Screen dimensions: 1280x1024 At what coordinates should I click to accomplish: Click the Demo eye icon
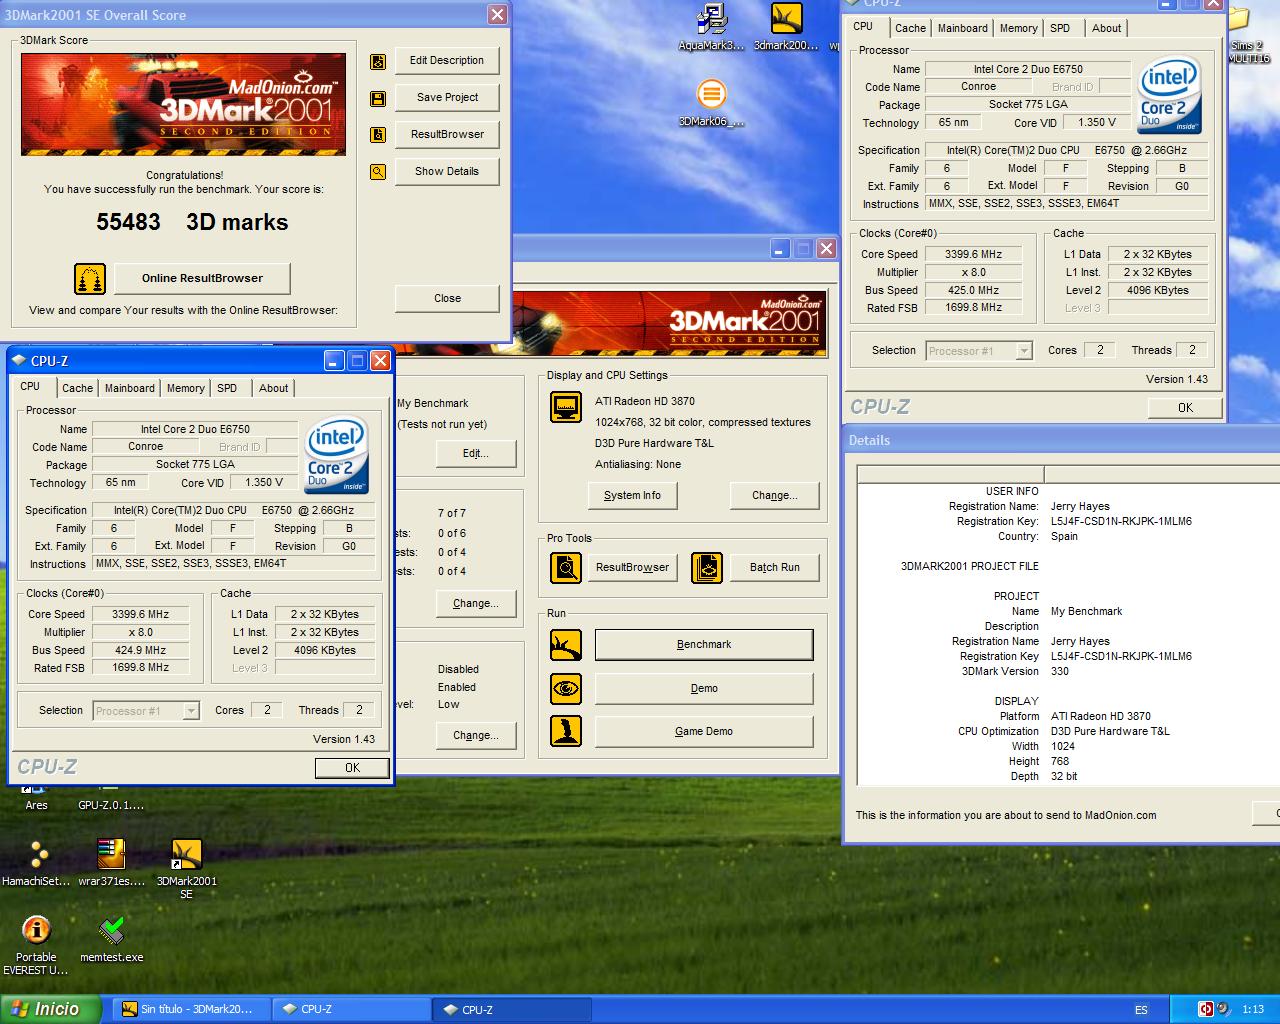pyautogui.click(x=566, y=688)
